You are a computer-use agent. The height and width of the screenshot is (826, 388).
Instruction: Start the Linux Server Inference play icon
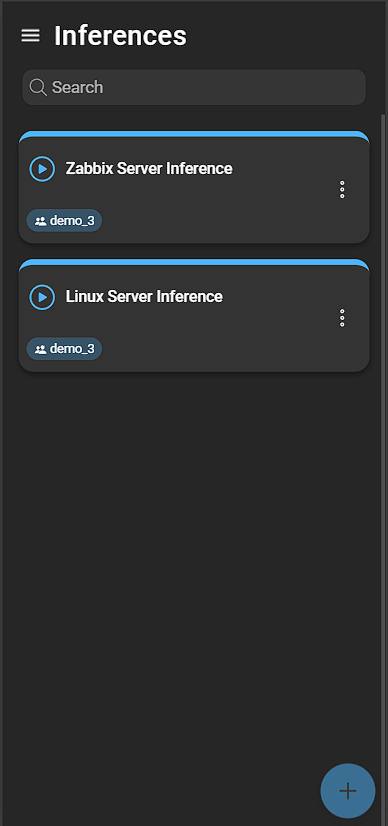[x=42, y=297]
